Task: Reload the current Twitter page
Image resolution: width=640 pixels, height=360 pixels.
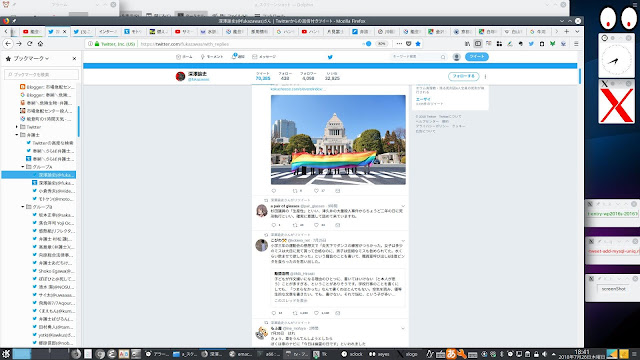Action: tap(29, 44)
